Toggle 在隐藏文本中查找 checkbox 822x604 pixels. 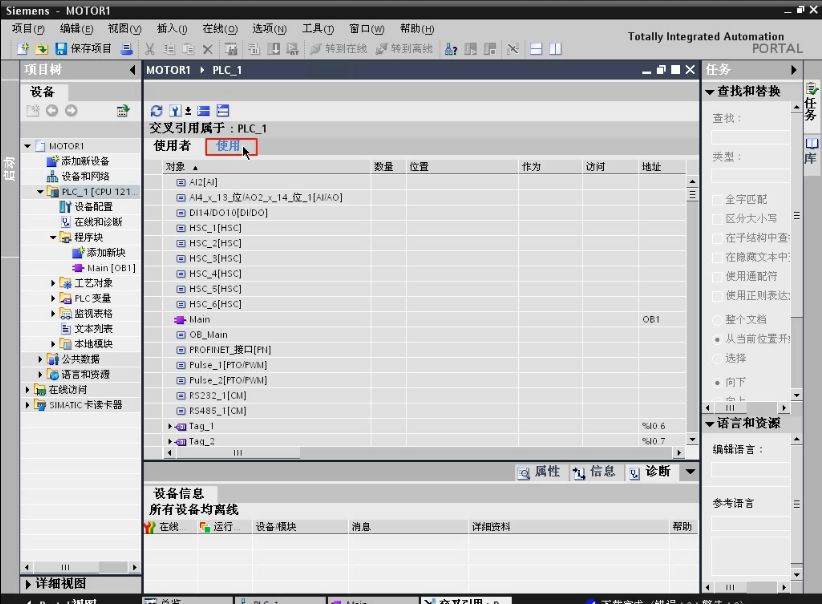(717, 257)
